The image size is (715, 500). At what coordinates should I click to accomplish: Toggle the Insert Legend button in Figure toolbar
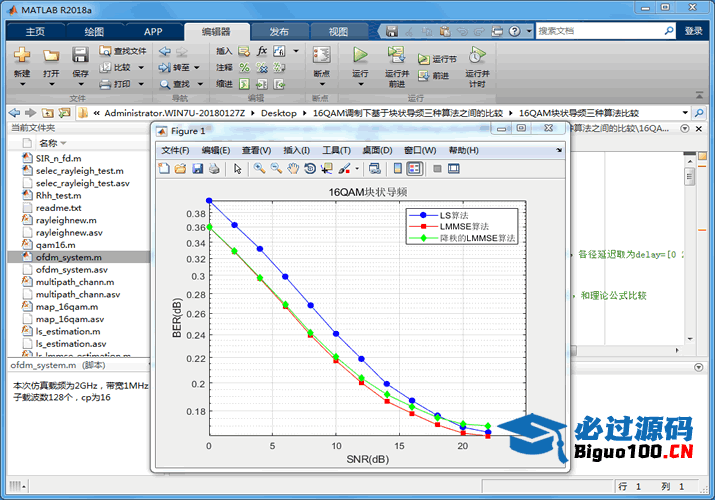414,169
